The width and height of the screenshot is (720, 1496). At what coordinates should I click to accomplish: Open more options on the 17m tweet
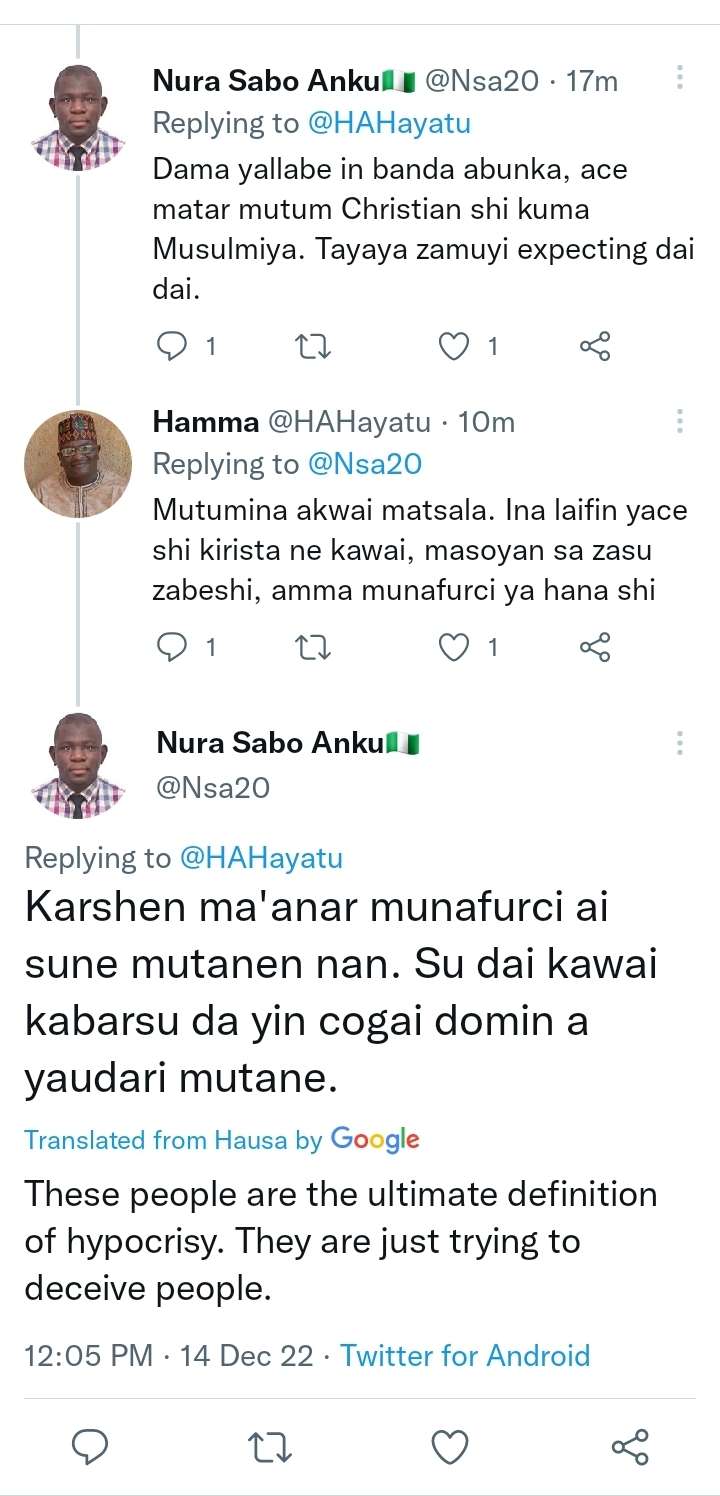[x=680, y=79]
